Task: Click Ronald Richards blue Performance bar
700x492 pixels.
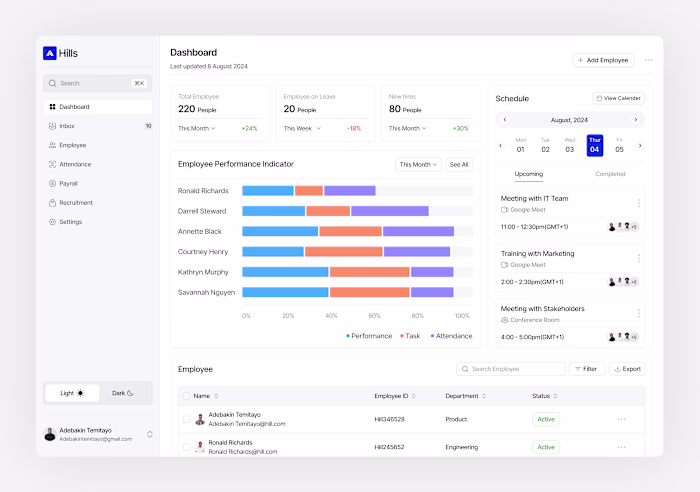Action: 268,191
